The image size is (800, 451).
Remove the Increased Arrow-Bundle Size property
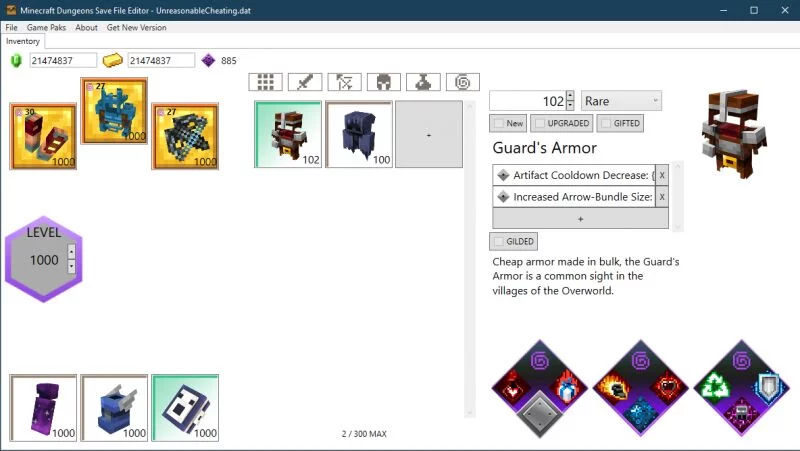click(662, 197)
